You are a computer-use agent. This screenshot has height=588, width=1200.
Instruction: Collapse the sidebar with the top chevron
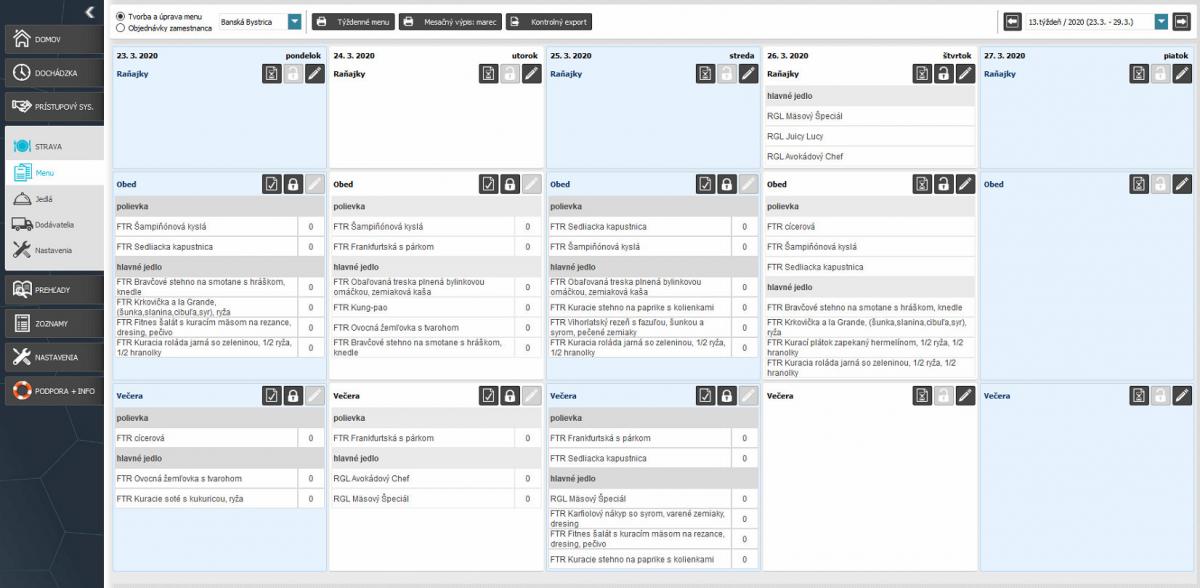click(x=90, y=12)
